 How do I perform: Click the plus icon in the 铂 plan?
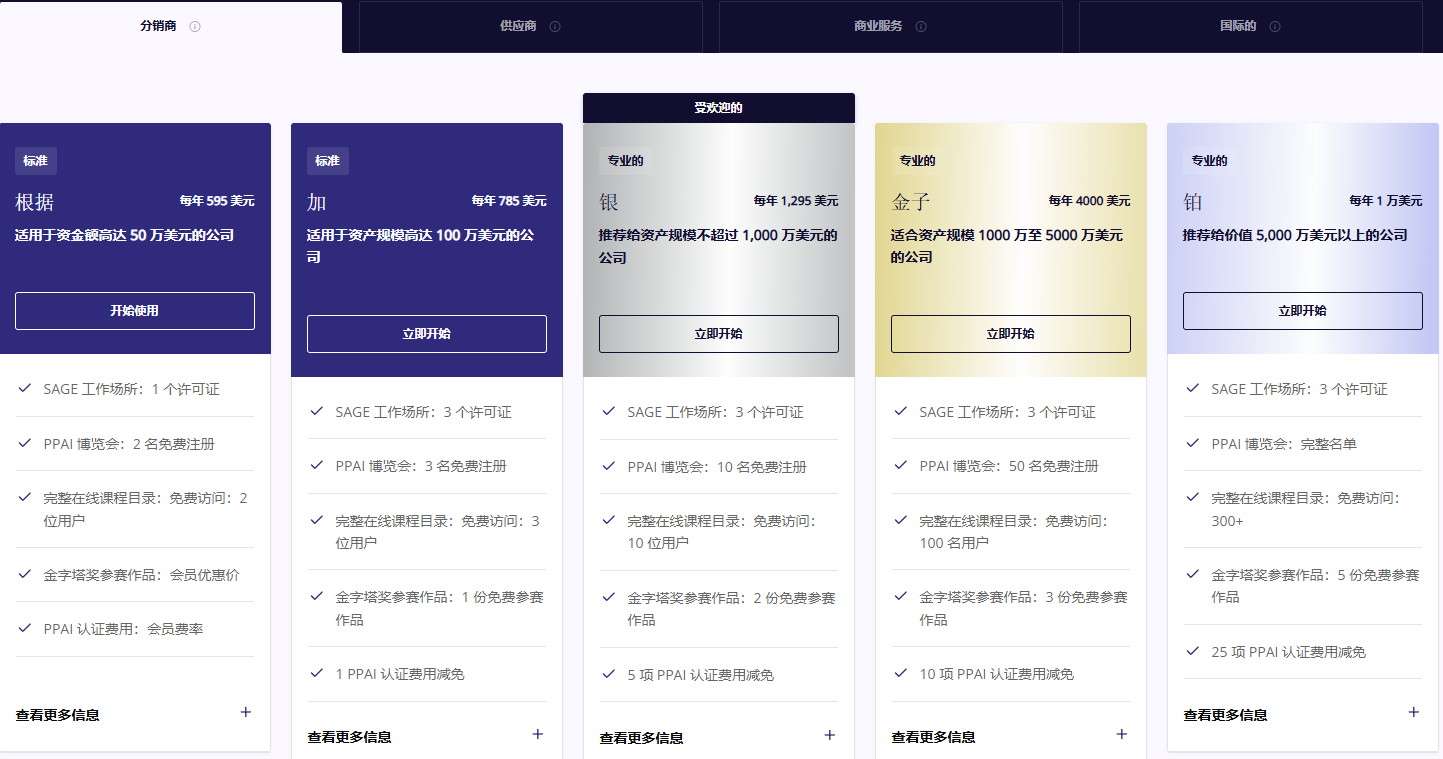pyautogui.click(x=1413, y=713)
